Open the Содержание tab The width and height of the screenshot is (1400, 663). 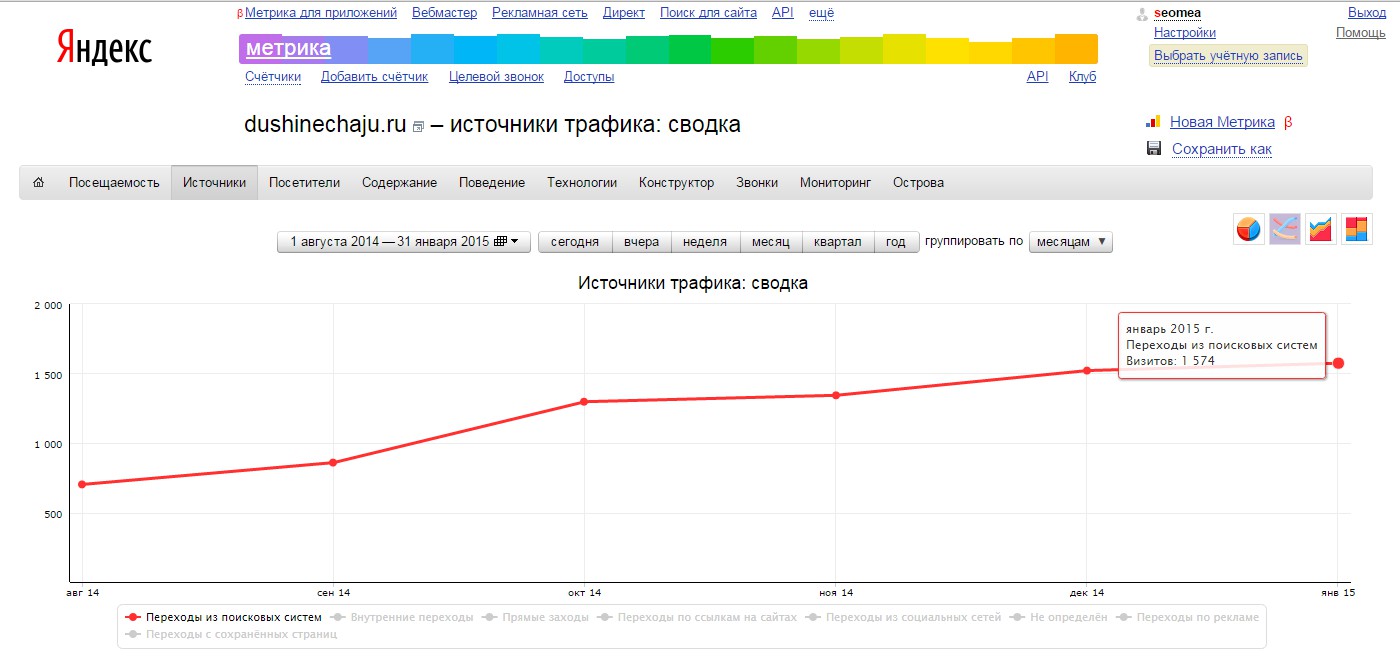click(400, 183)
